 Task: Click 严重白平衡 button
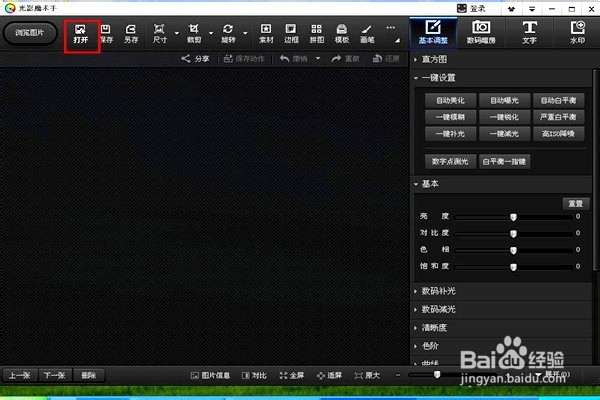tap(558, 117)
